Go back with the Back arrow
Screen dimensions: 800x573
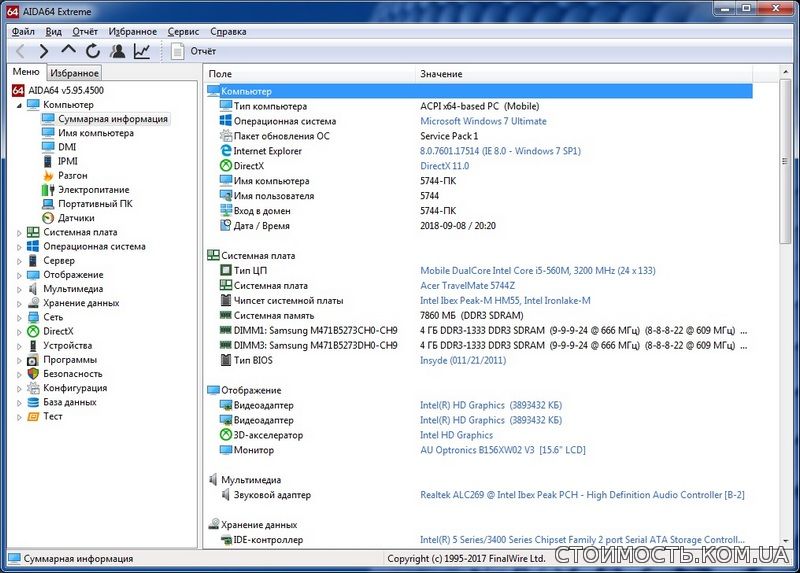(x=20, y=51)
